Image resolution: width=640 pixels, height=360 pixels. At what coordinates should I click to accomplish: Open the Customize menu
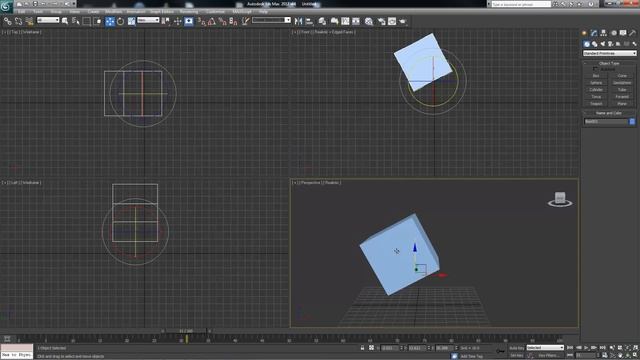[x=215, y=12]
